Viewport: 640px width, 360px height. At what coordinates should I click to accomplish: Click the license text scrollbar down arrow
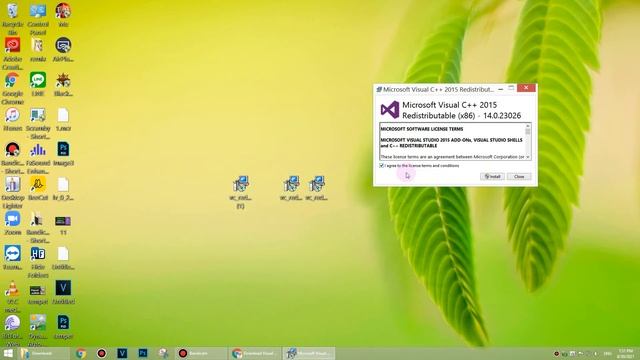[528, 157]
